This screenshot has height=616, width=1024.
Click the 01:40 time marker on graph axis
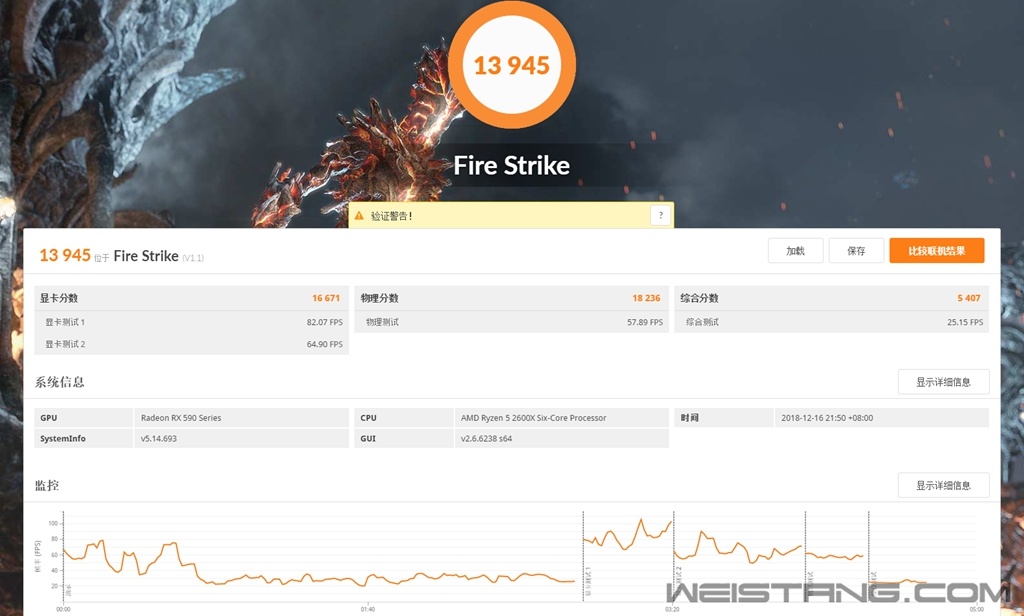click(x=368, y=609)
